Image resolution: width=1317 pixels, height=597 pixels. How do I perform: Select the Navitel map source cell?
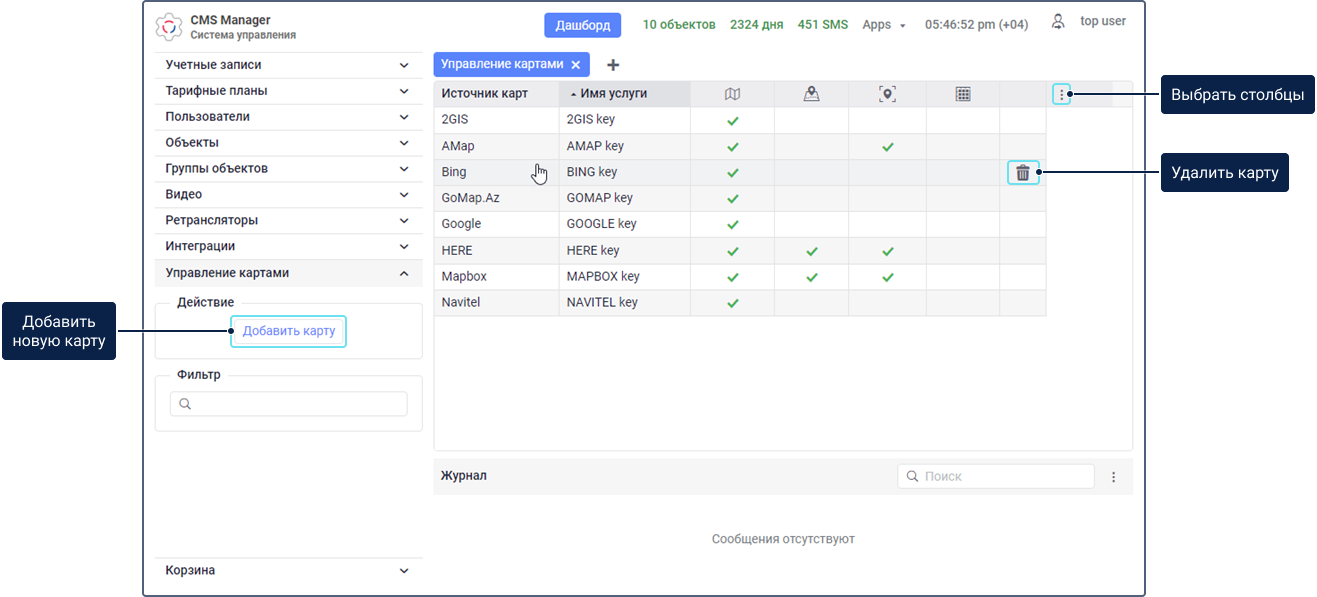[496, 303]
